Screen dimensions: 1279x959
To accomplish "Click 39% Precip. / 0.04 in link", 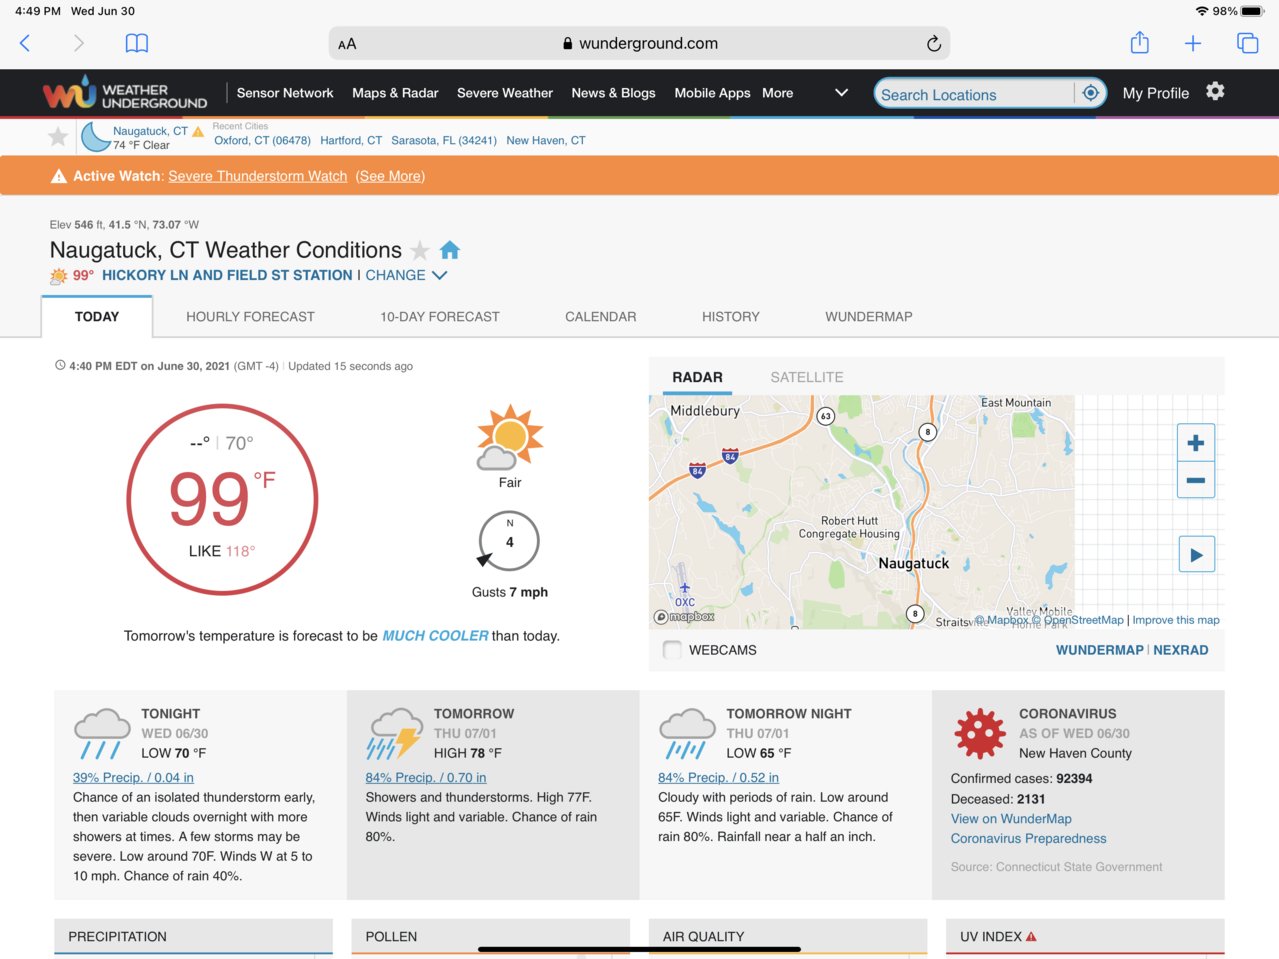I will coord(133,778).
